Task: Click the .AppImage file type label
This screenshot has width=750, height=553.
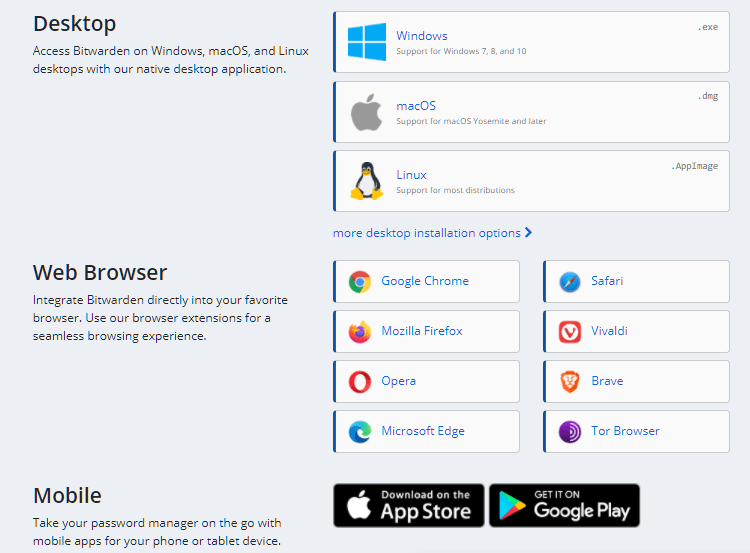Action: (x=695, y=166)
